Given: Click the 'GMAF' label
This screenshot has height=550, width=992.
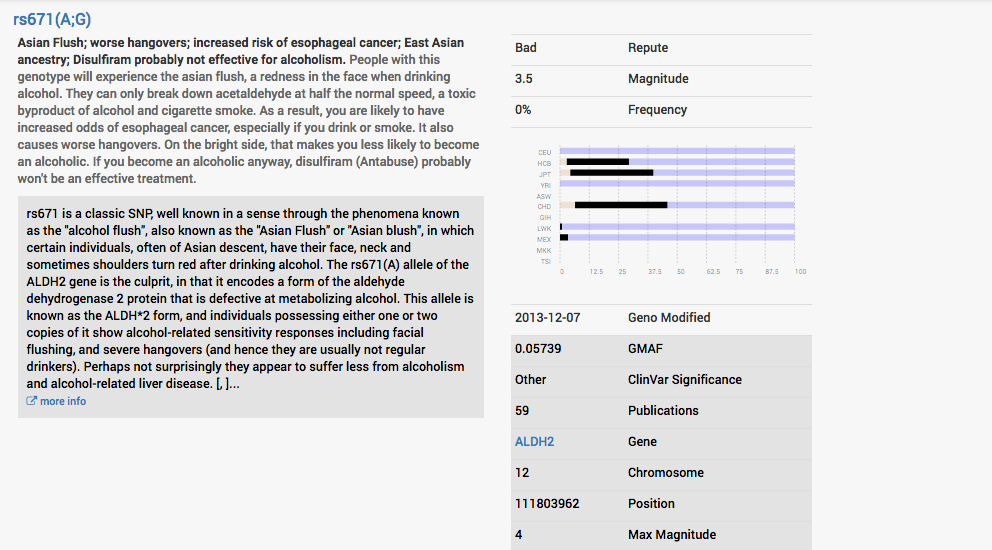Looking at the screenshot, I should click(645, 349).
